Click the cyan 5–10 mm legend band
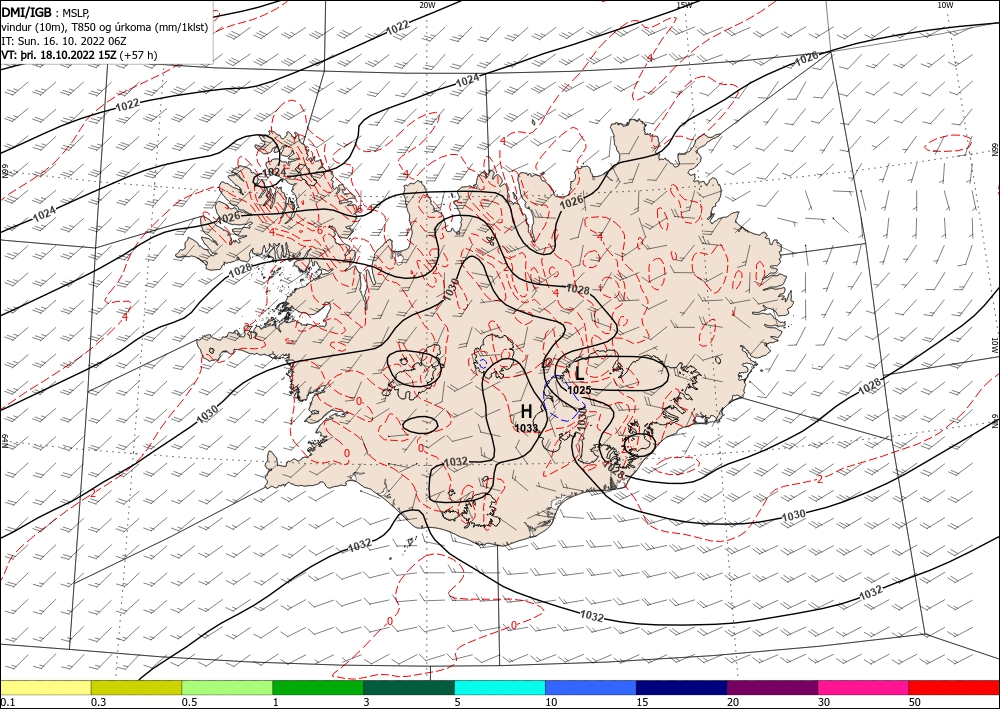The width and height of the screenshot is (1000, 709). (500, 687)
